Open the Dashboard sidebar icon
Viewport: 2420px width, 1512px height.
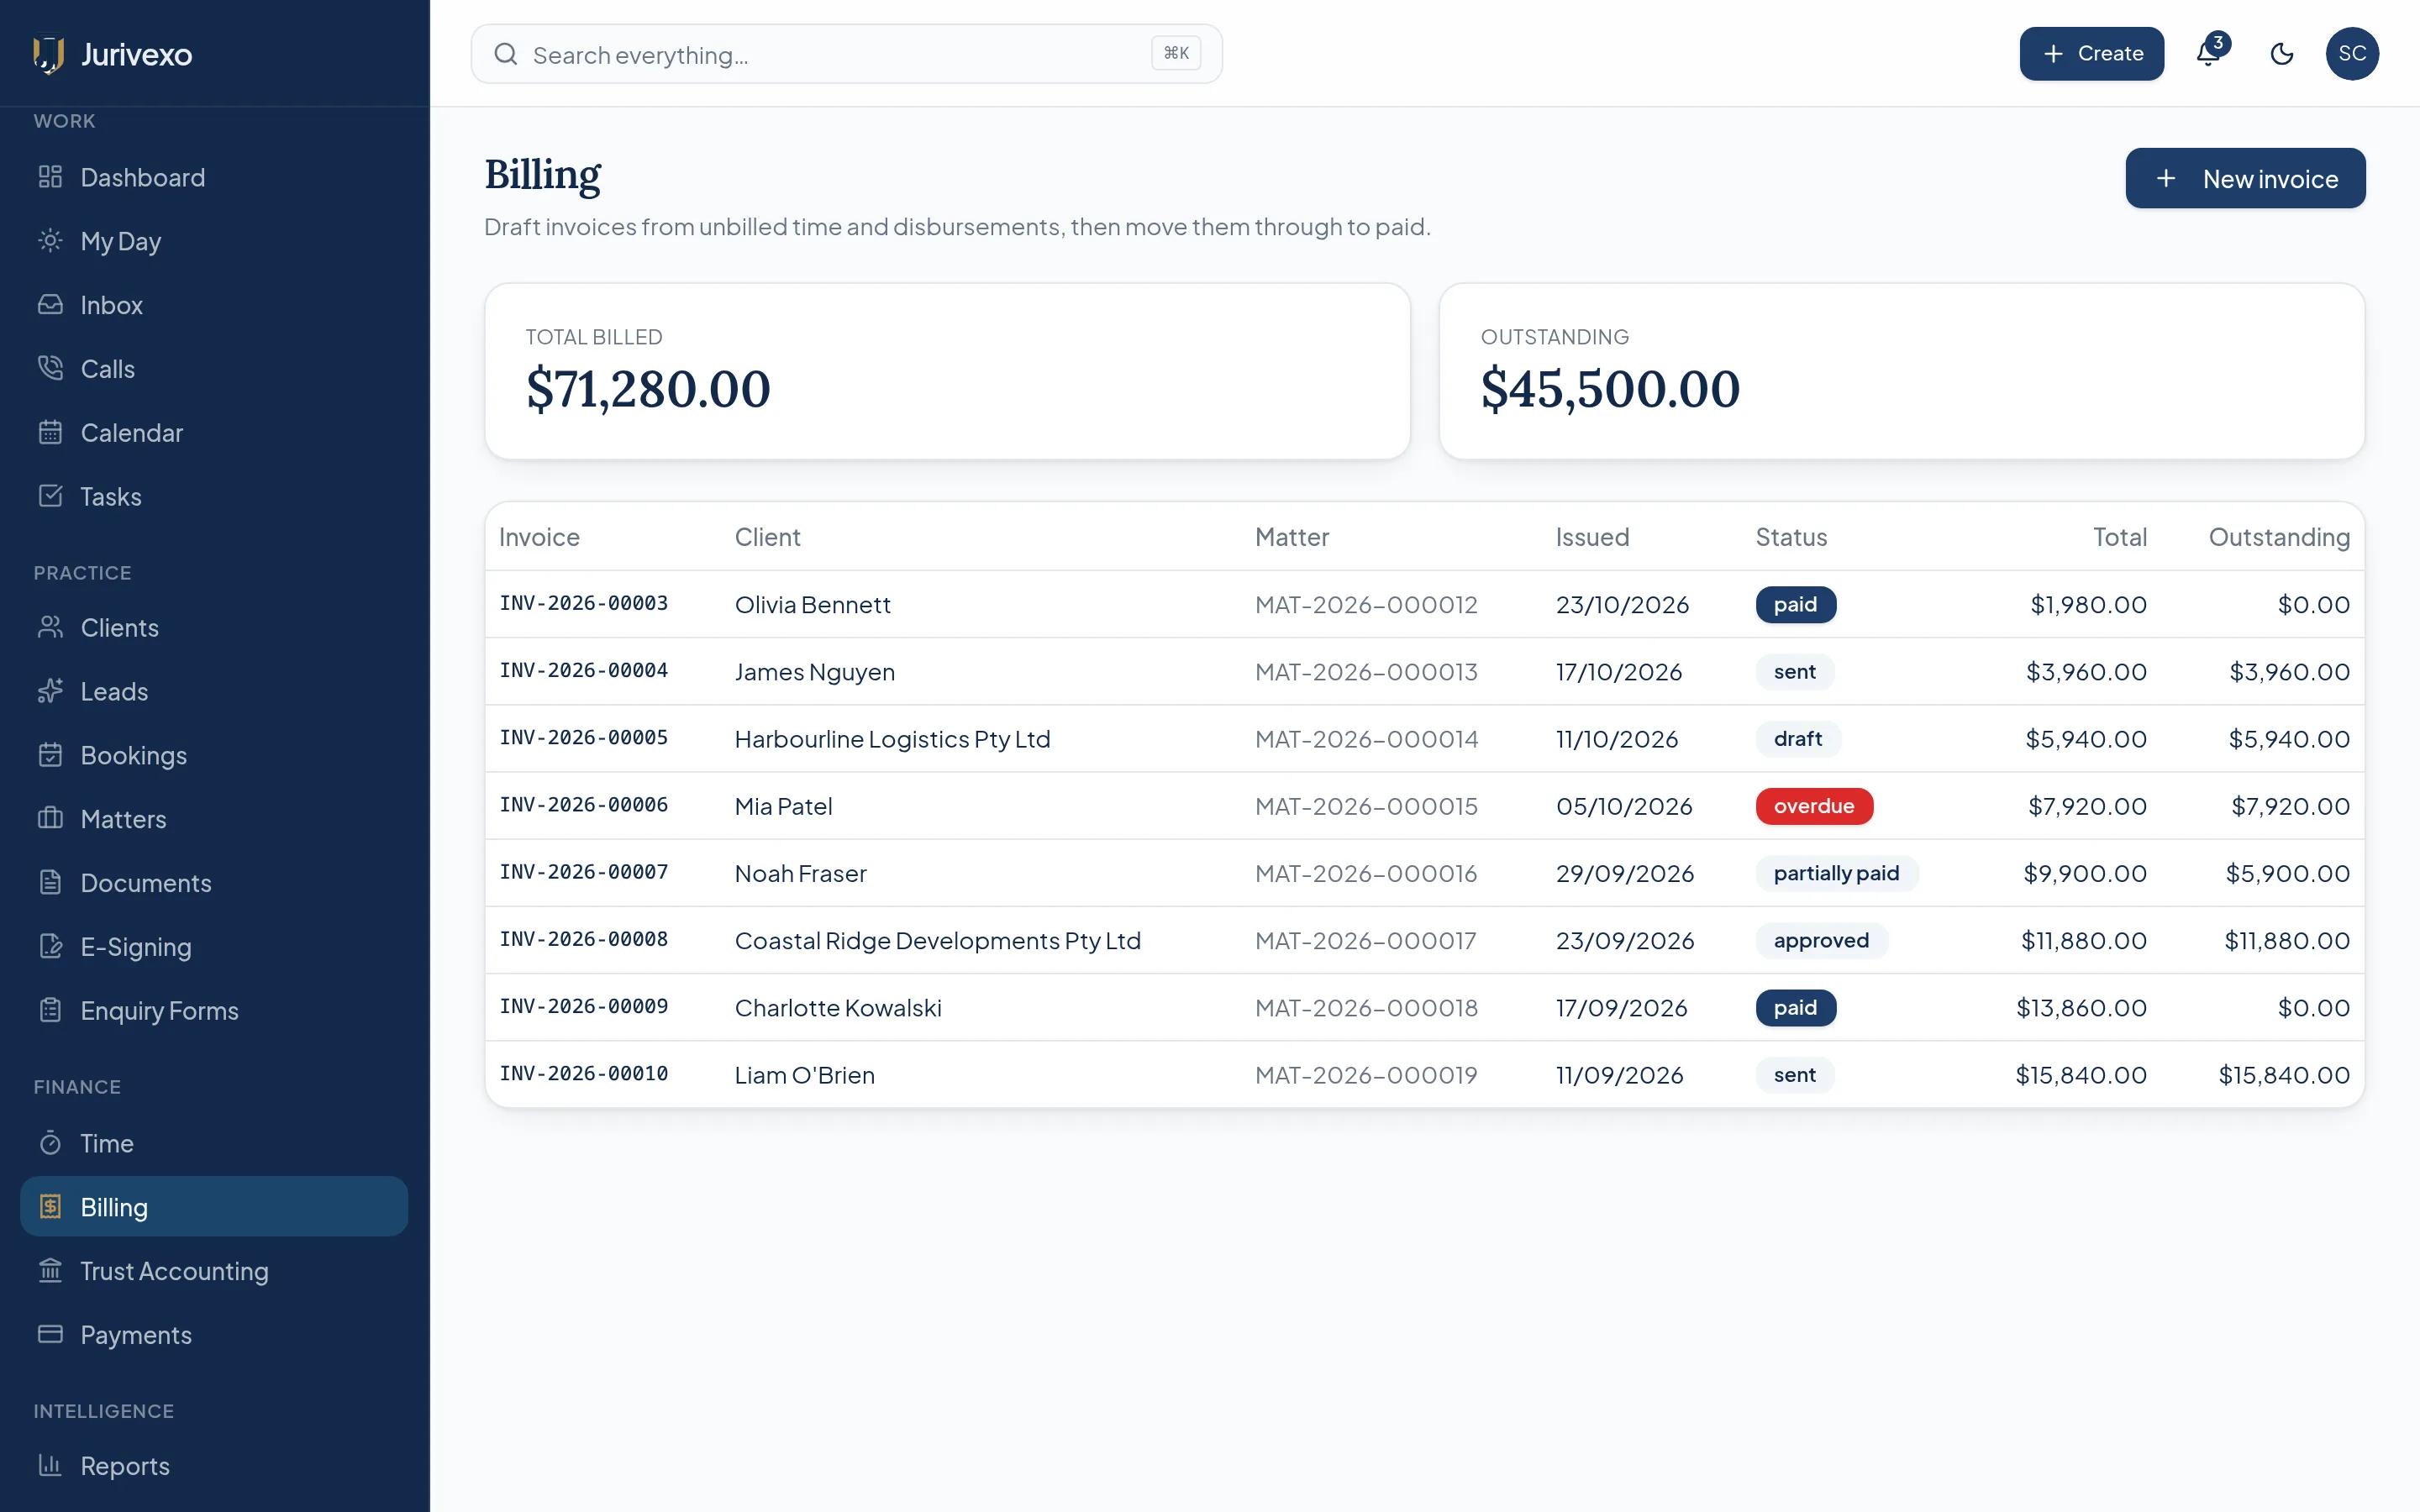click(50, 177)
